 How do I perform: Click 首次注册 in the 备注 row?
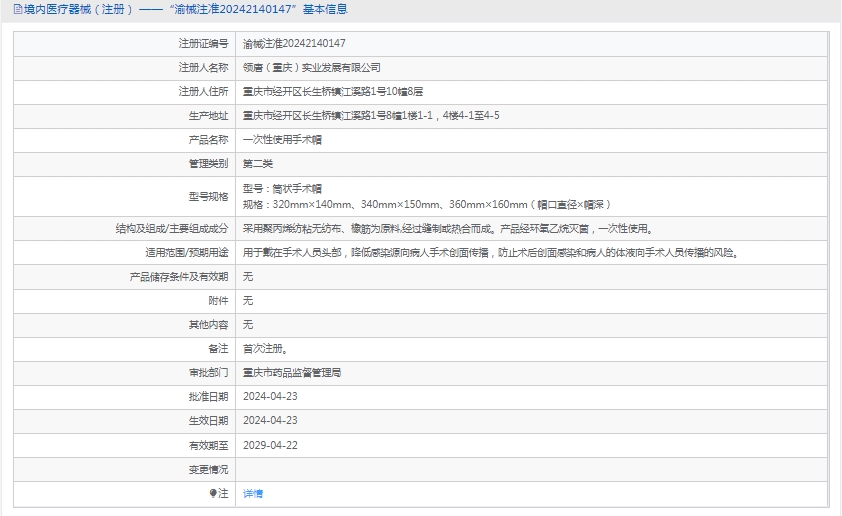[x=267, y=348]
